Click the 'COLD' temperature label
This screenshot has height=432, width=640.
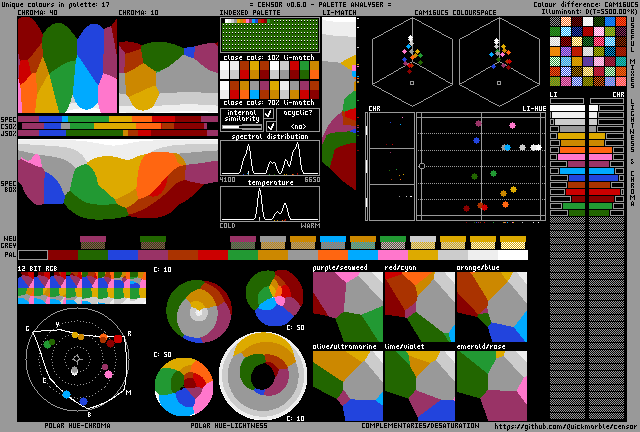pyautogui.click(x=227, y=225)
